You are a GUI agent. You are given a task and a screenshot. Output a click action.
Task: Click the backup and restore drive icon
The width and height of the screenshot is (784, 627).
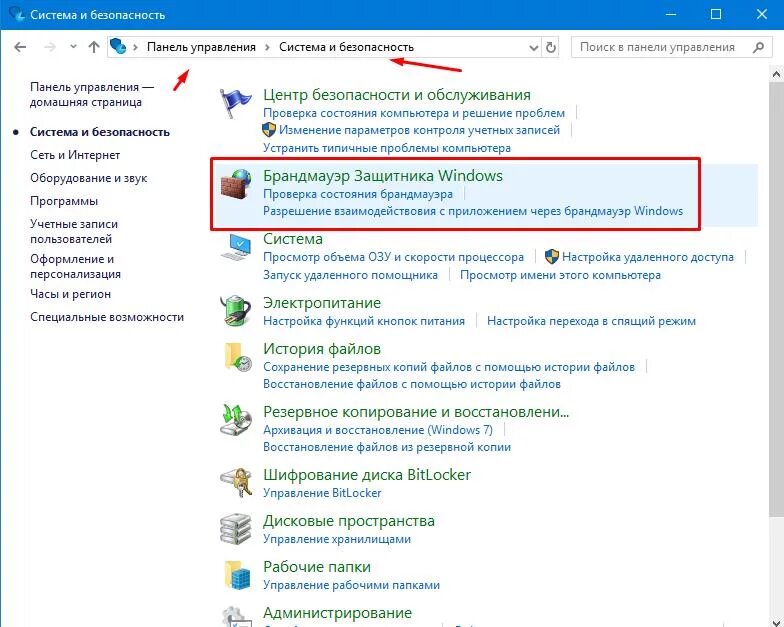(x=236, y=420)
